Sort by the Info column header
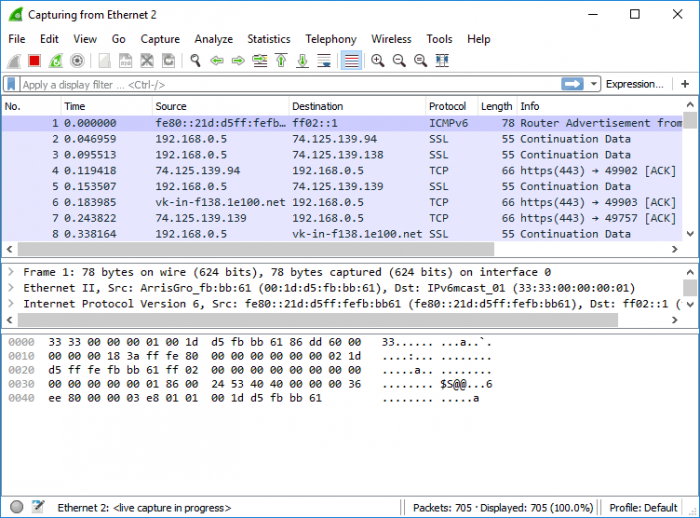The image size is (700, 518). point(600,106)
